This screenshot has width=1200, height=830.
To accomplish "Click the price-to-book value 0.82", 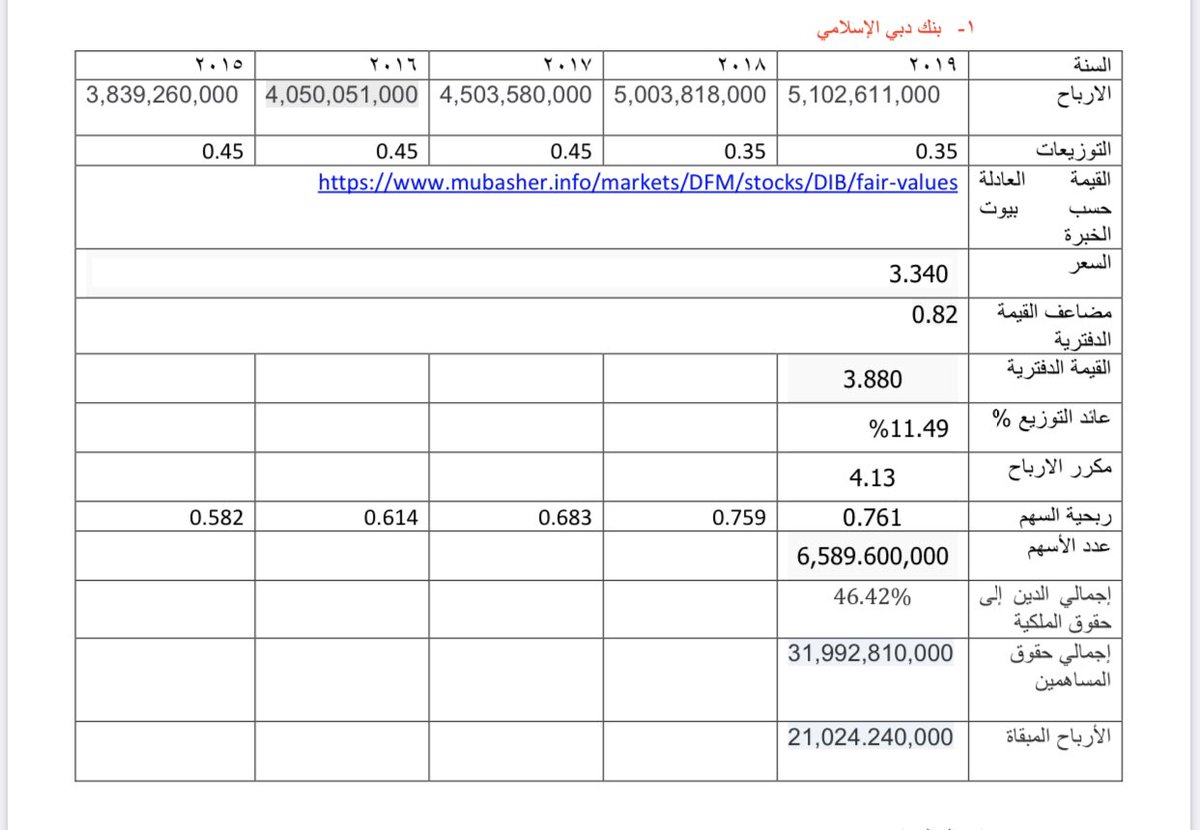I will pos(935,315).
